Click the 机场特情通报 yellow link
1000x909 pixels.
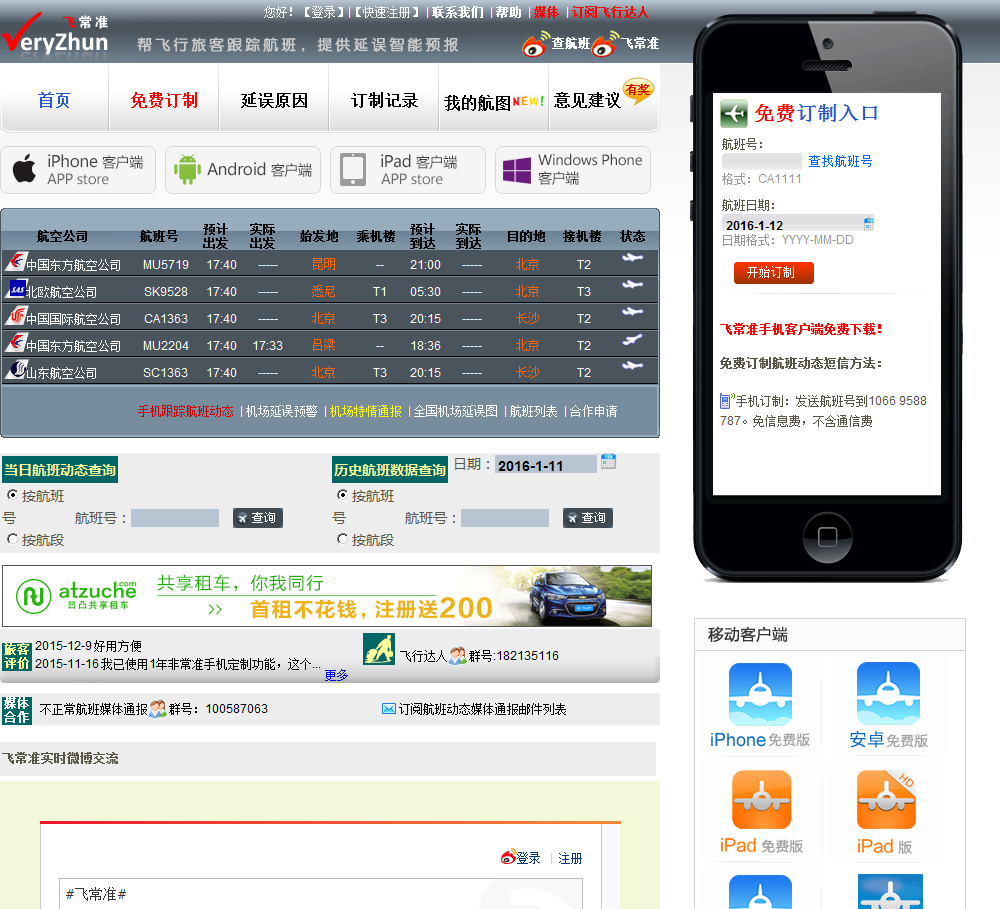[x=365, y=411]
